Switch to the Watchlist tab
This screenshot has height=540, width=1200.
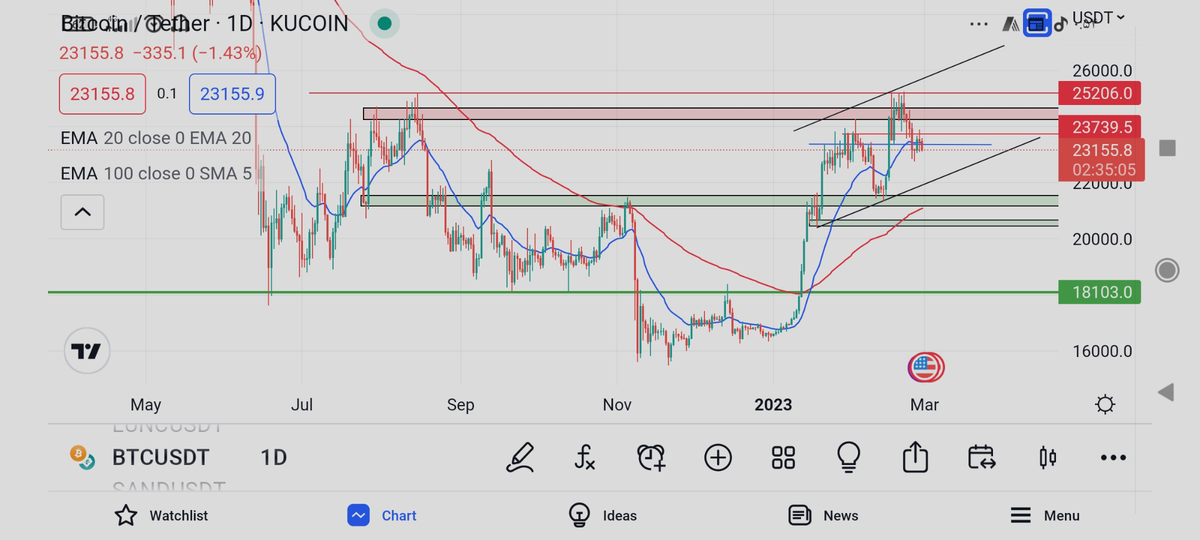[161, 515]
